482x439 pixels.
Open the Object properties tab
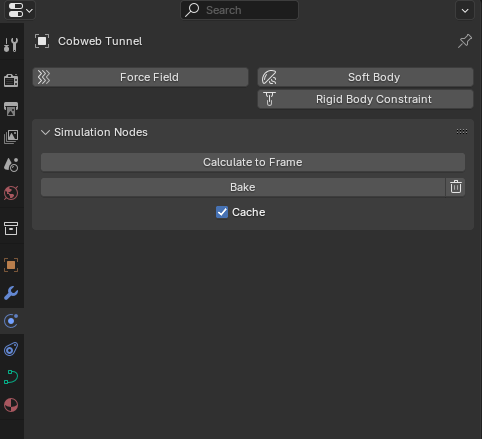click(x=11, y=265)
